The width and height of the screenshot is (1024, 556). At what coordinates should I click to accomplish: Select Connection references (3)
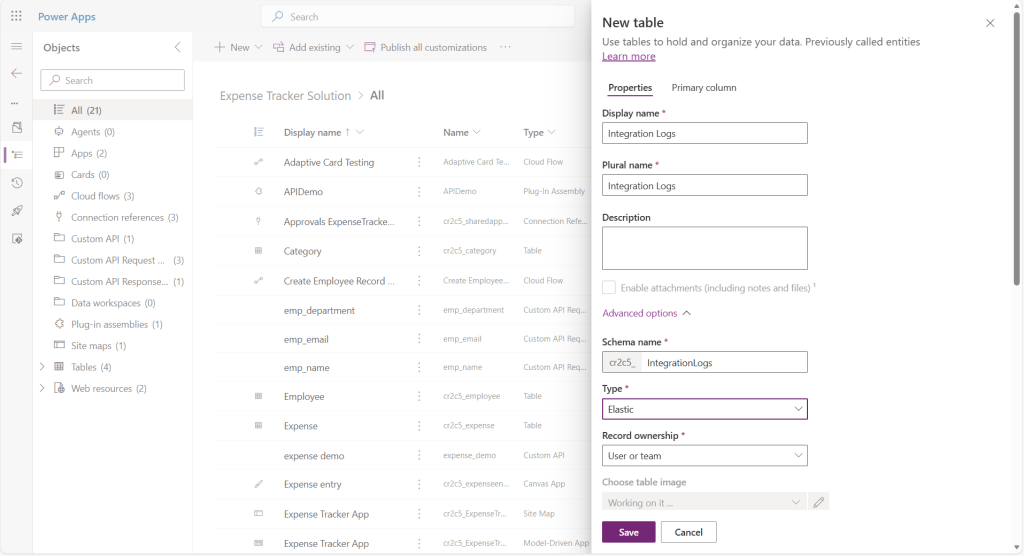[113, 217]
